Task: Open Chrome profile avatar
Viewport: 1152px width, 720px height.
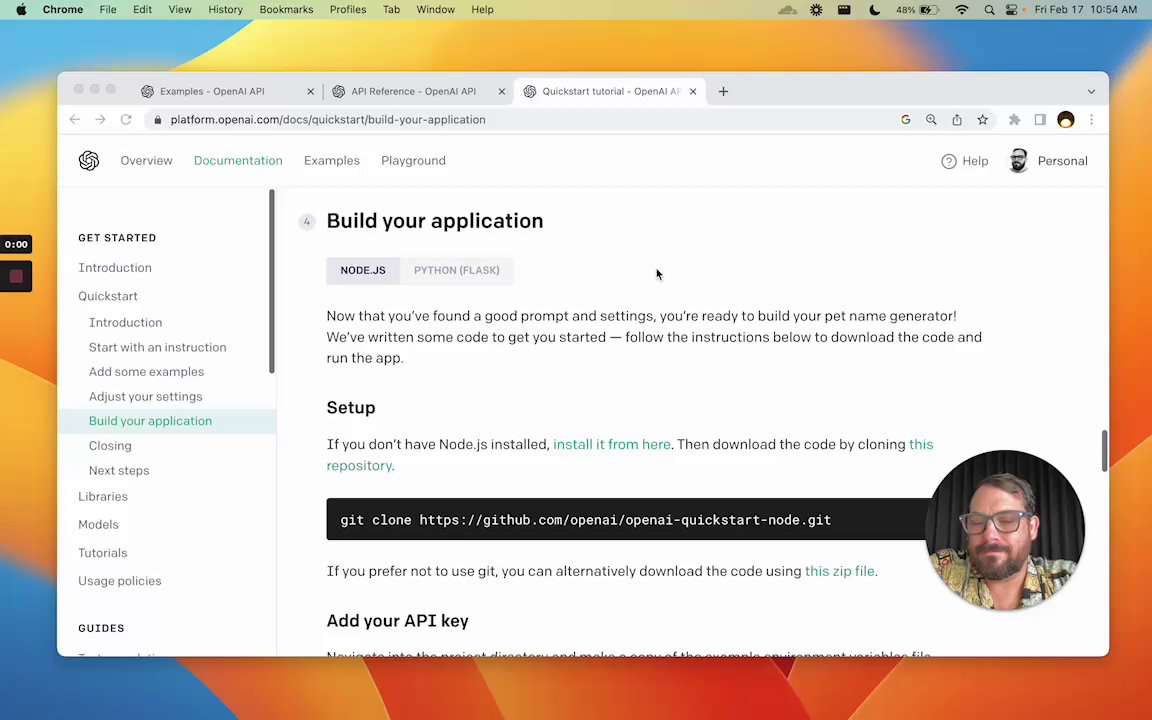Action: pyautogui.click(x=1065, y=120)
